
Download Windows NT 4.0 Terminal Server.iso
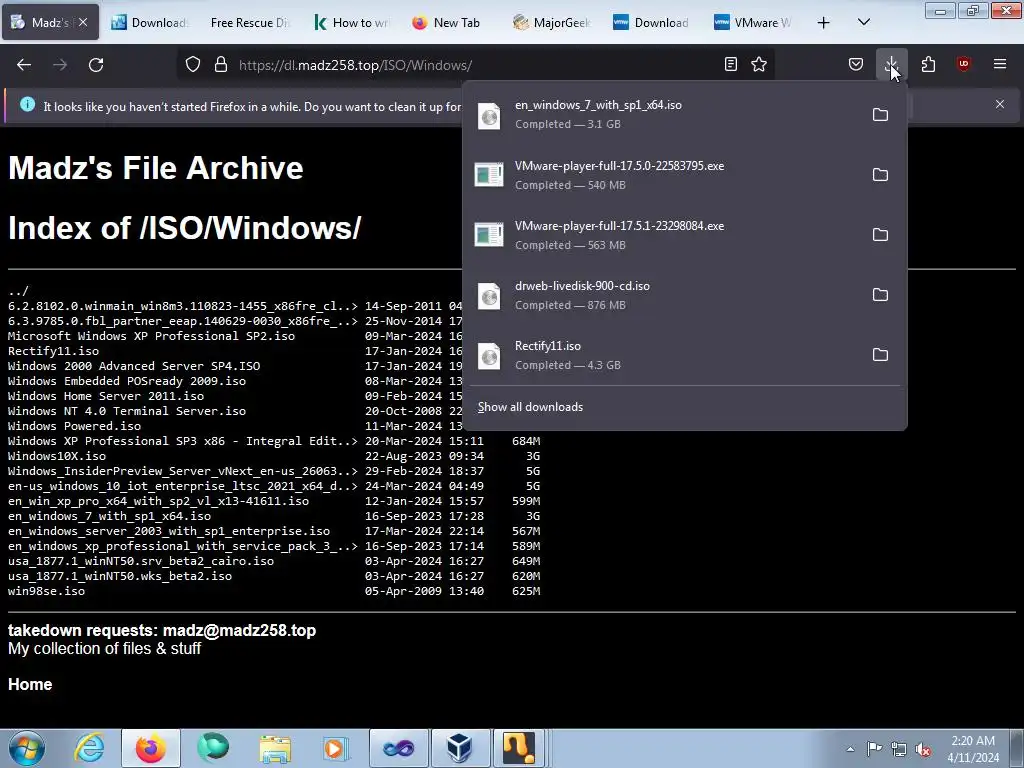pyautogui.click(x=127, y=411)
